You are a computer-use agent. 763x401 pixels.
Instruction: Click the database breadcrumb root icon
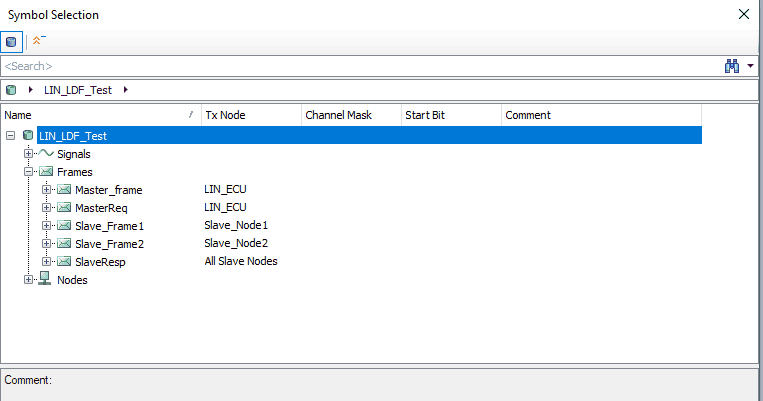[11, 90]
